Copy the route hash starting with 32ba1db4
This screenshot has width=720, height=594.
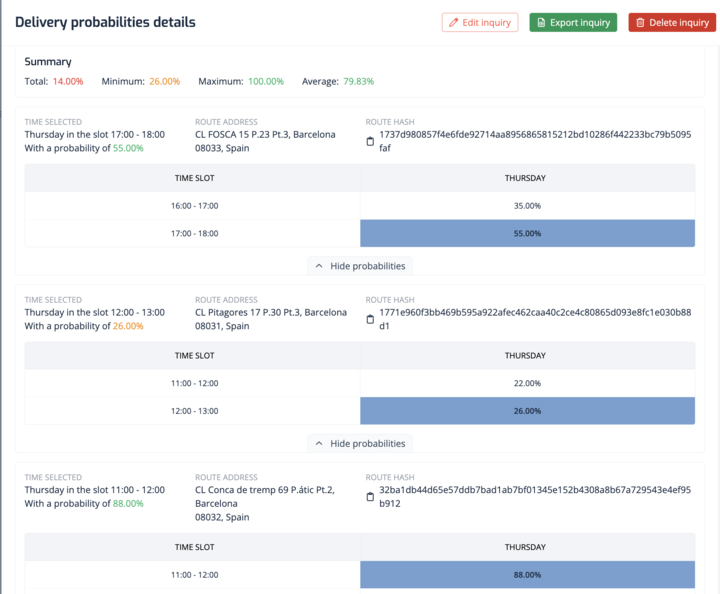point(370,497)
